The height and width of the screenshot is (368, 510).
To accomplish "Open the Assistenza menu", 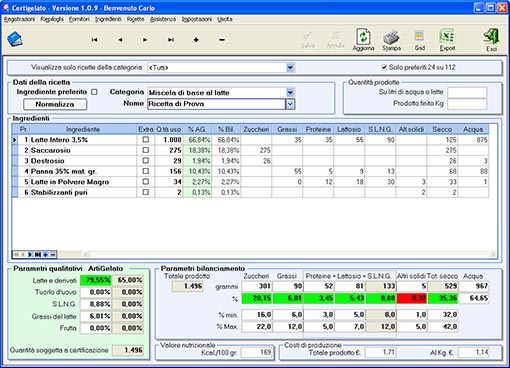I will pyautogui.click(x=163, y=19).
